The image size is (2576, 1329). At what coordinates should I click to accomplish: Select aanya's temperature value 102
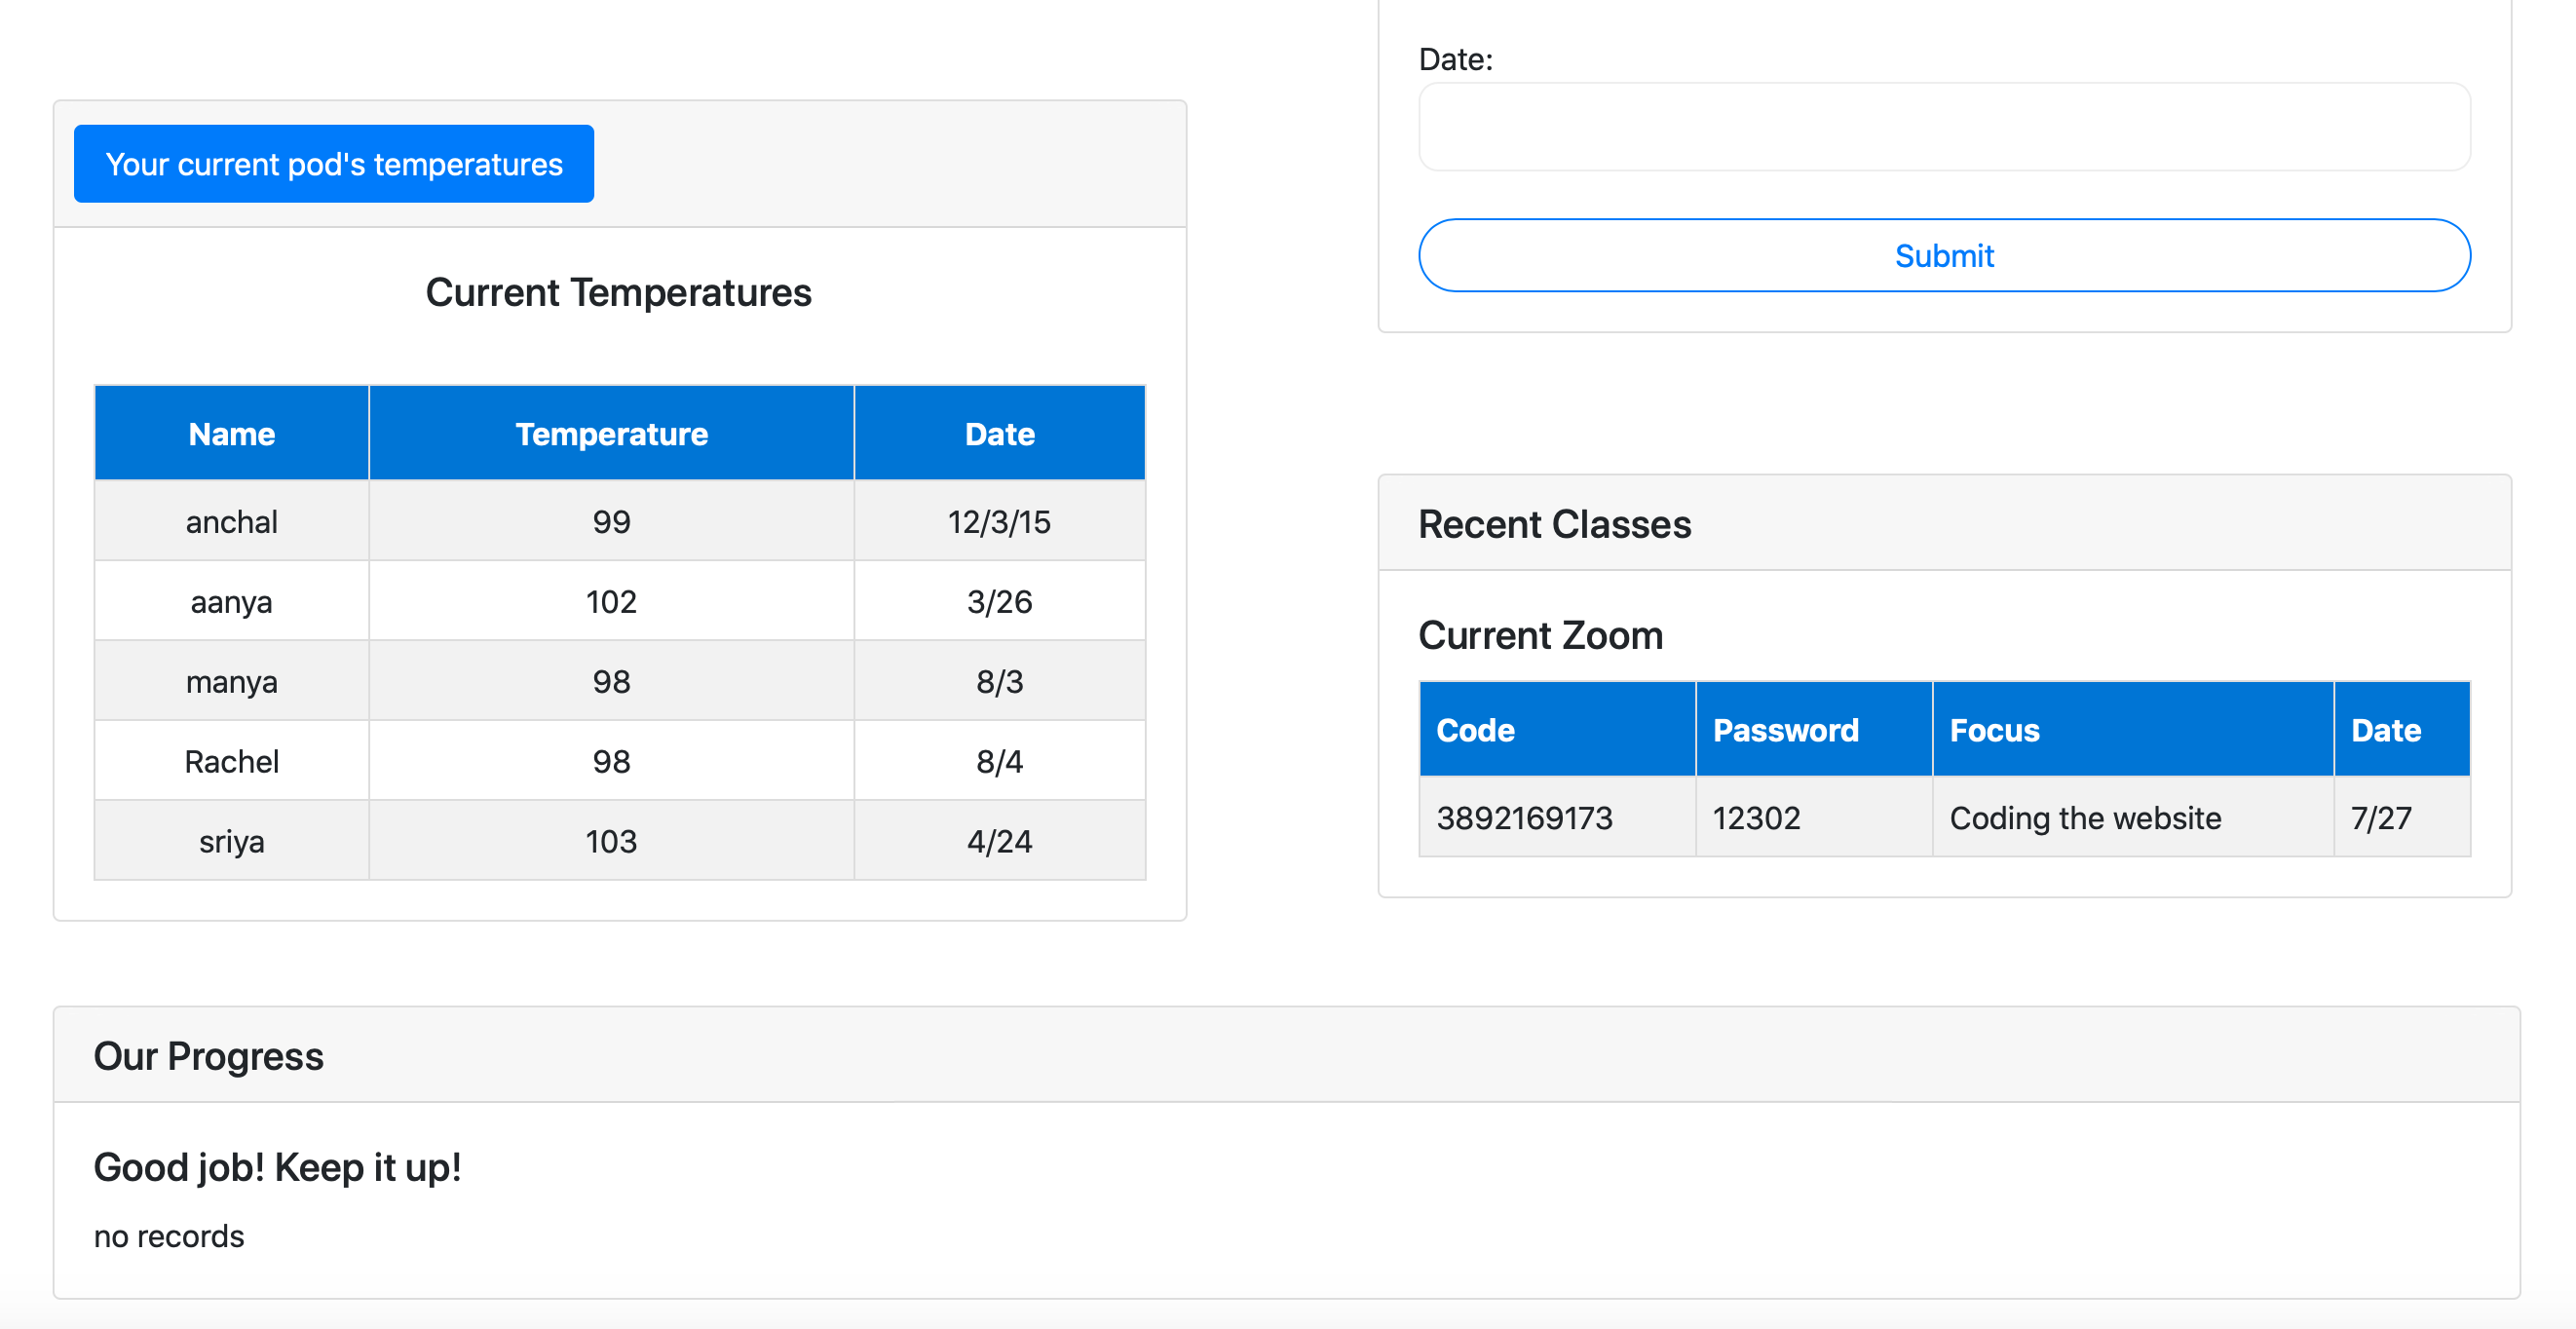(x=611, y=602)
